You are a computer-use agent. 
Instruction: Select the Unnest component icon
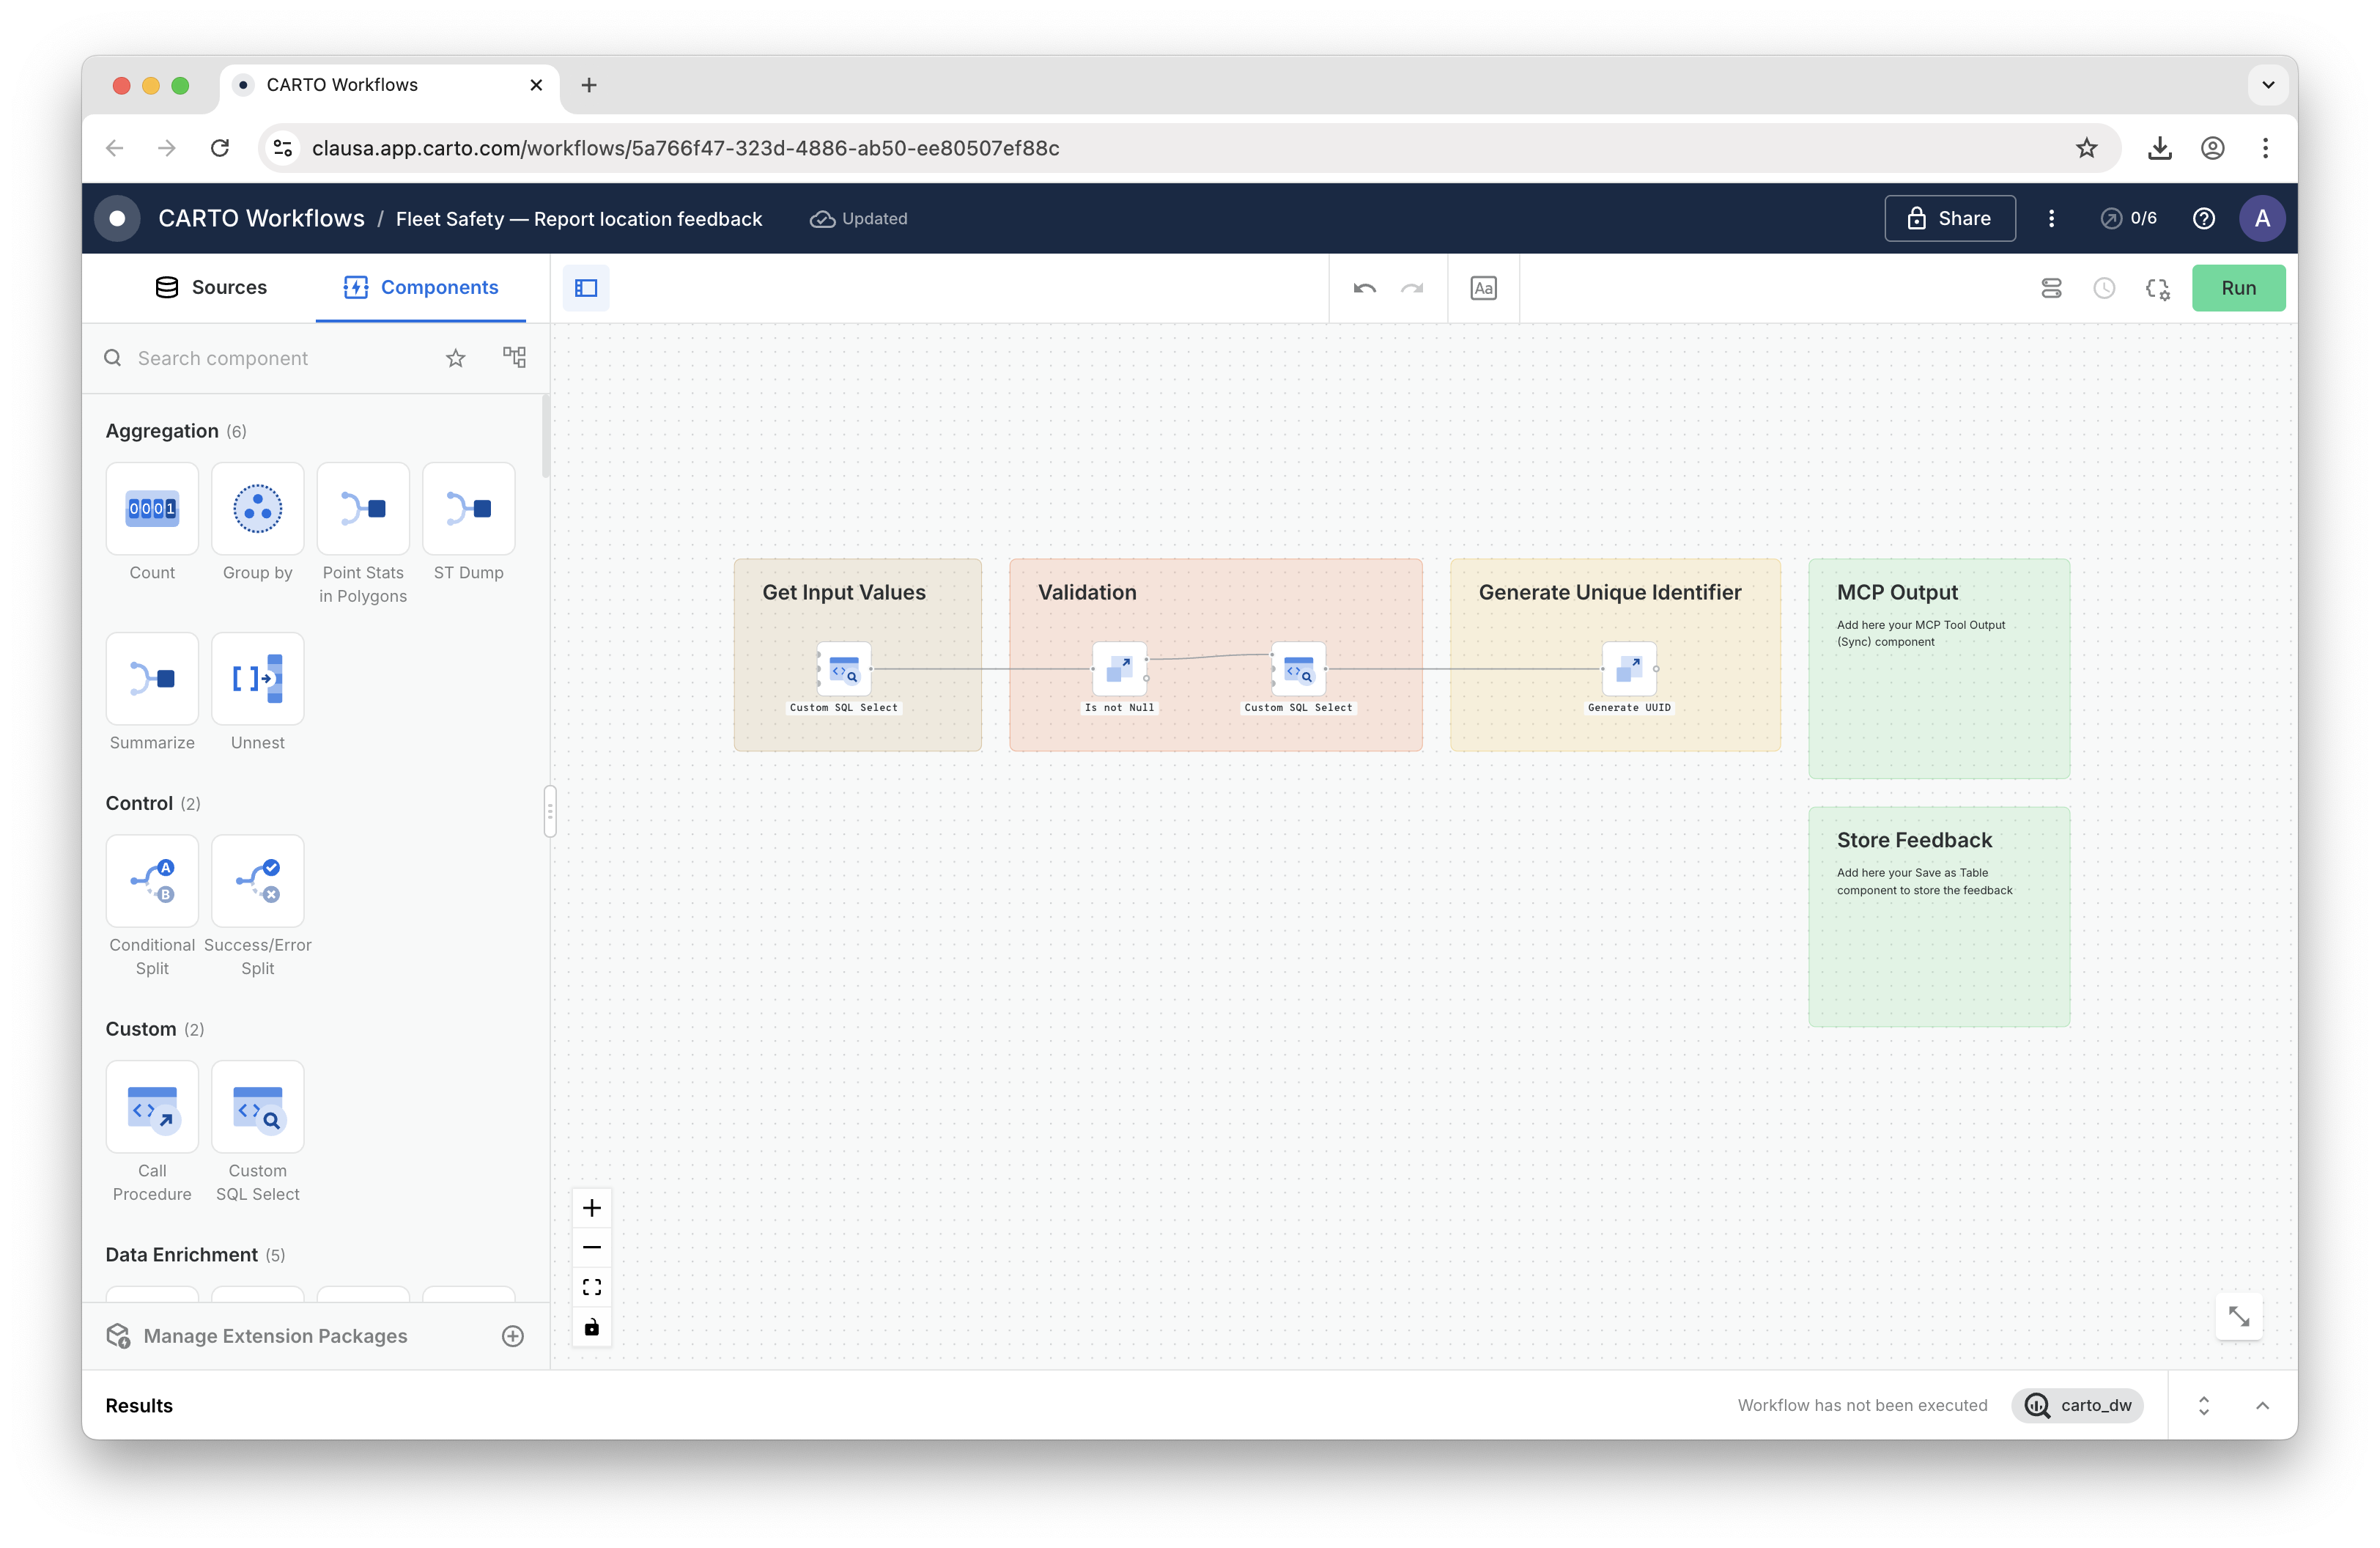[257, 679]
